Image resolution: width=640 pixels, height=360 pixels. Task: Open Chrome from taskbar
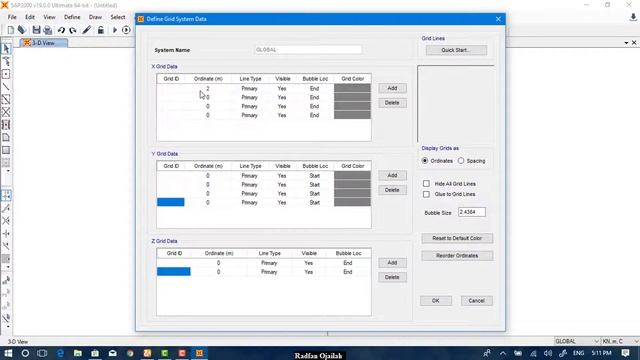(130, 353)
